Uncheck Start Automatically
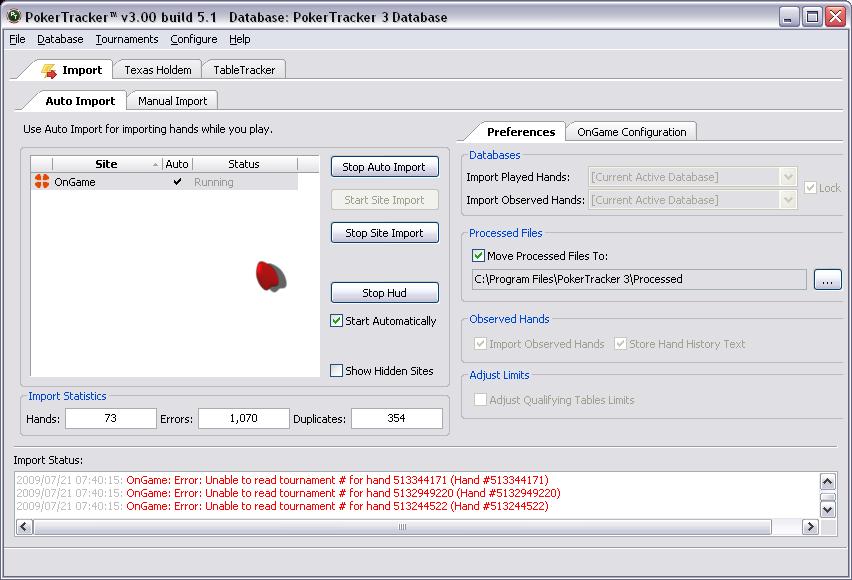 [336, 321]
